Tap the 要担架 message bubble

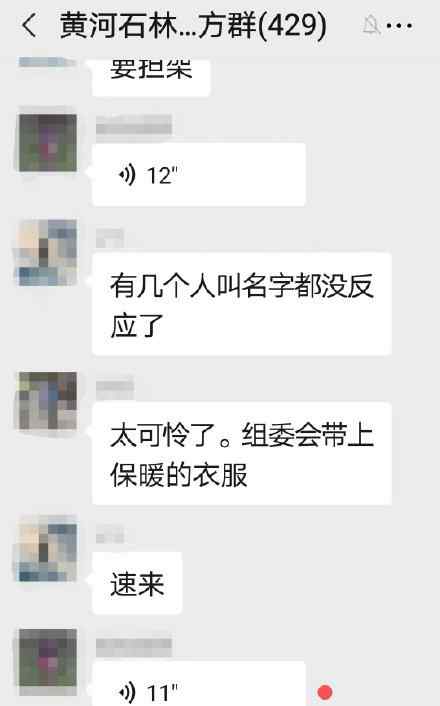151,77
